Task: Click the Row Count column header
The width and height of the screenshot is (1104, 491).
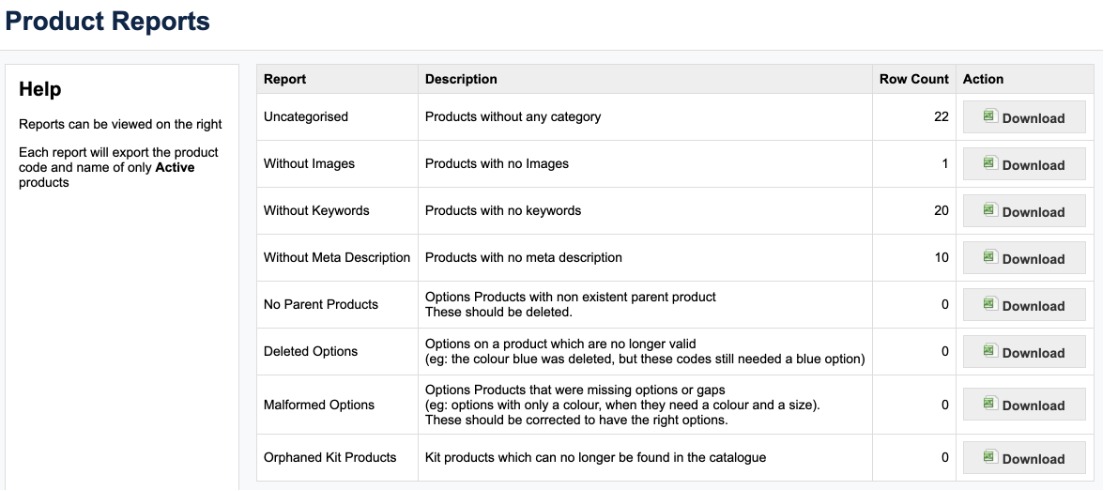Action: coord(914,79)
